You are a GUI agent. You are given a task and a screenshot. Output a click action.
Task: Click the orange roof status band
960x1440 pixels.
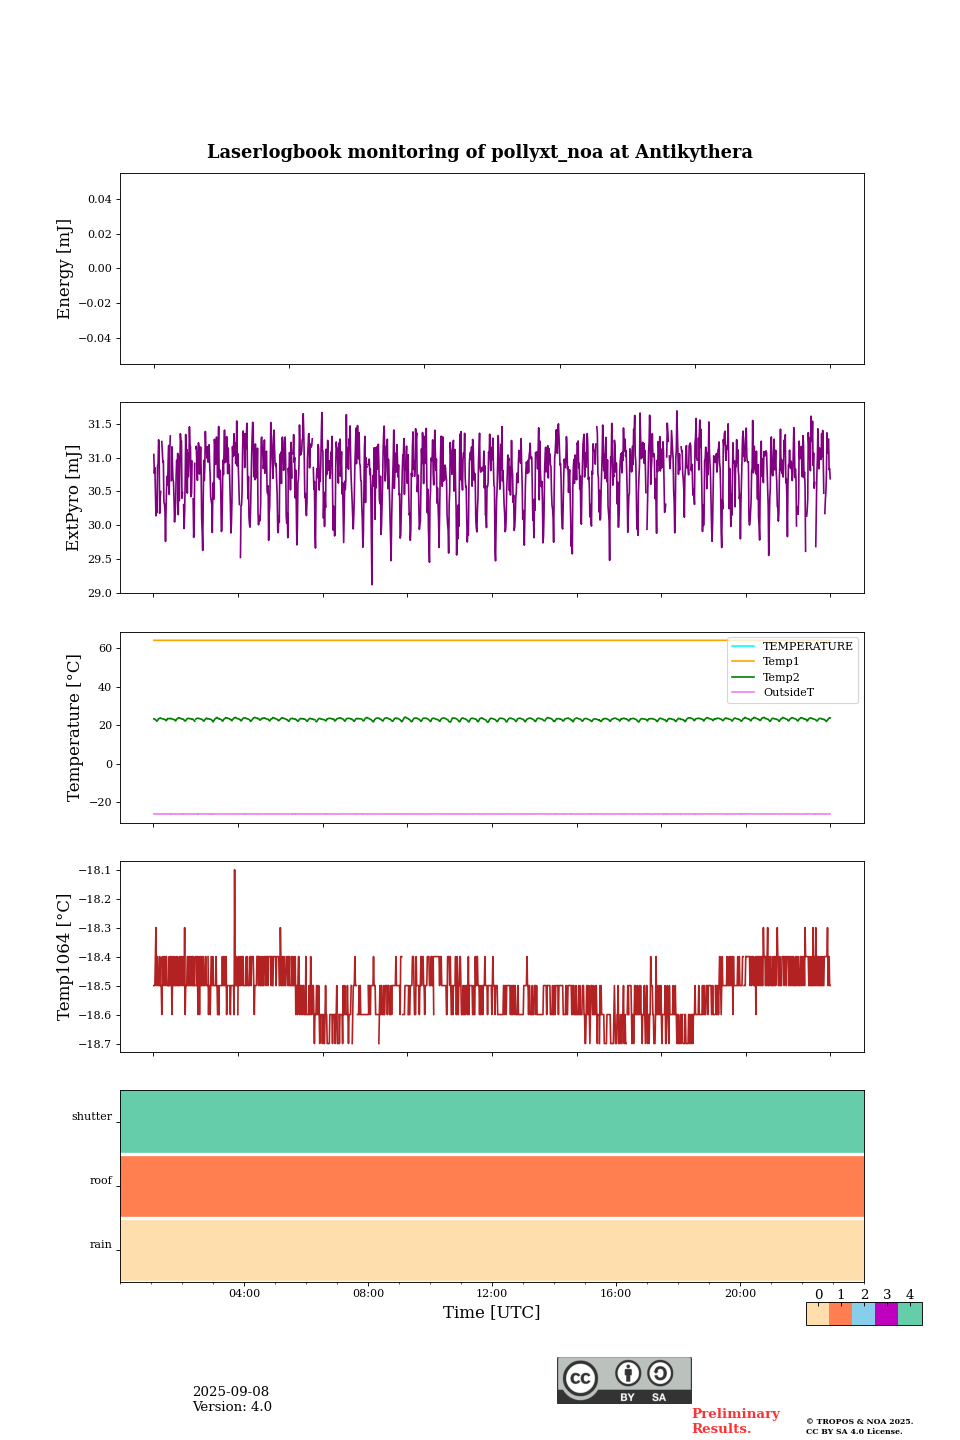pyautogui.click(x=492, y=1186)
